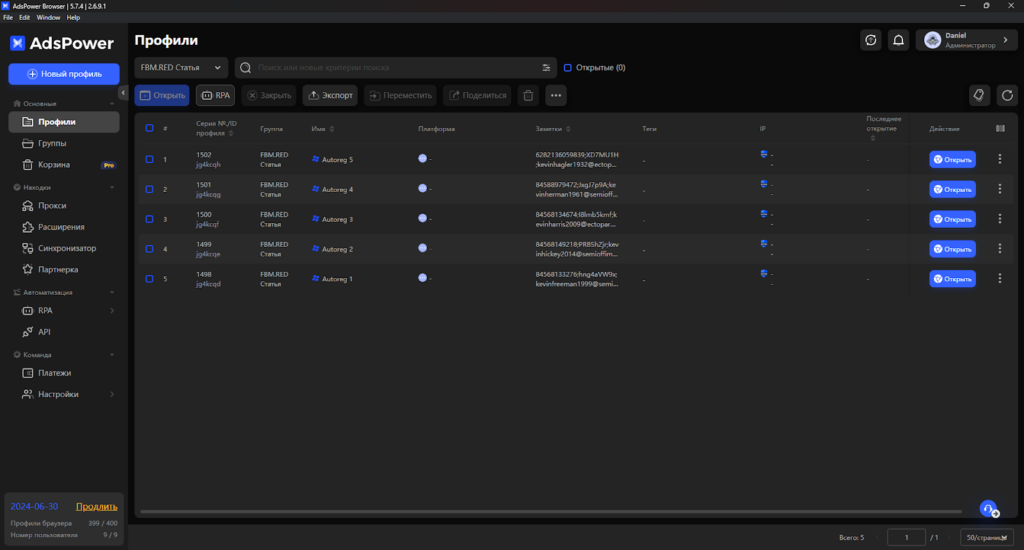The image size is (1024, 550).
Task: Click the AdsPower logo
Action: (62, 43)
